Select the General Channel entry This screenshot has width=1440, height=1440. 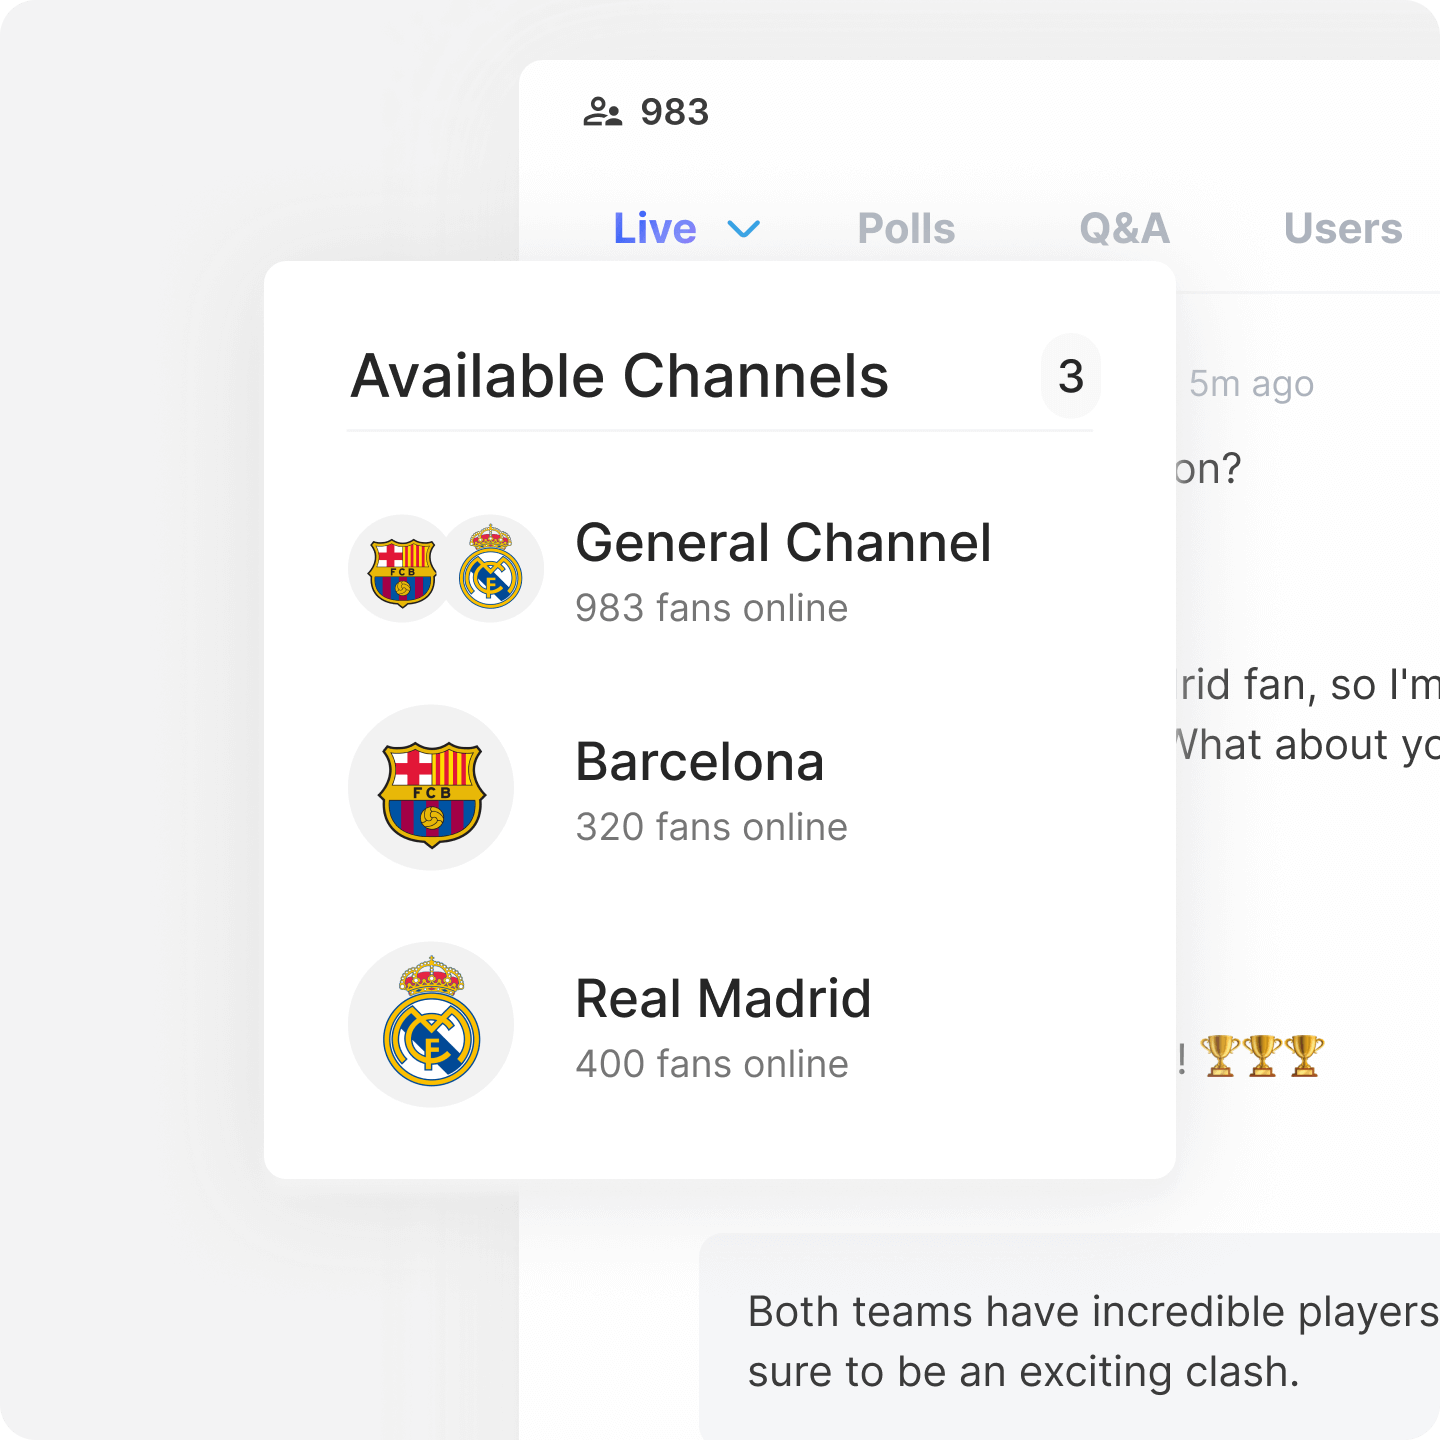coord(720,570)
